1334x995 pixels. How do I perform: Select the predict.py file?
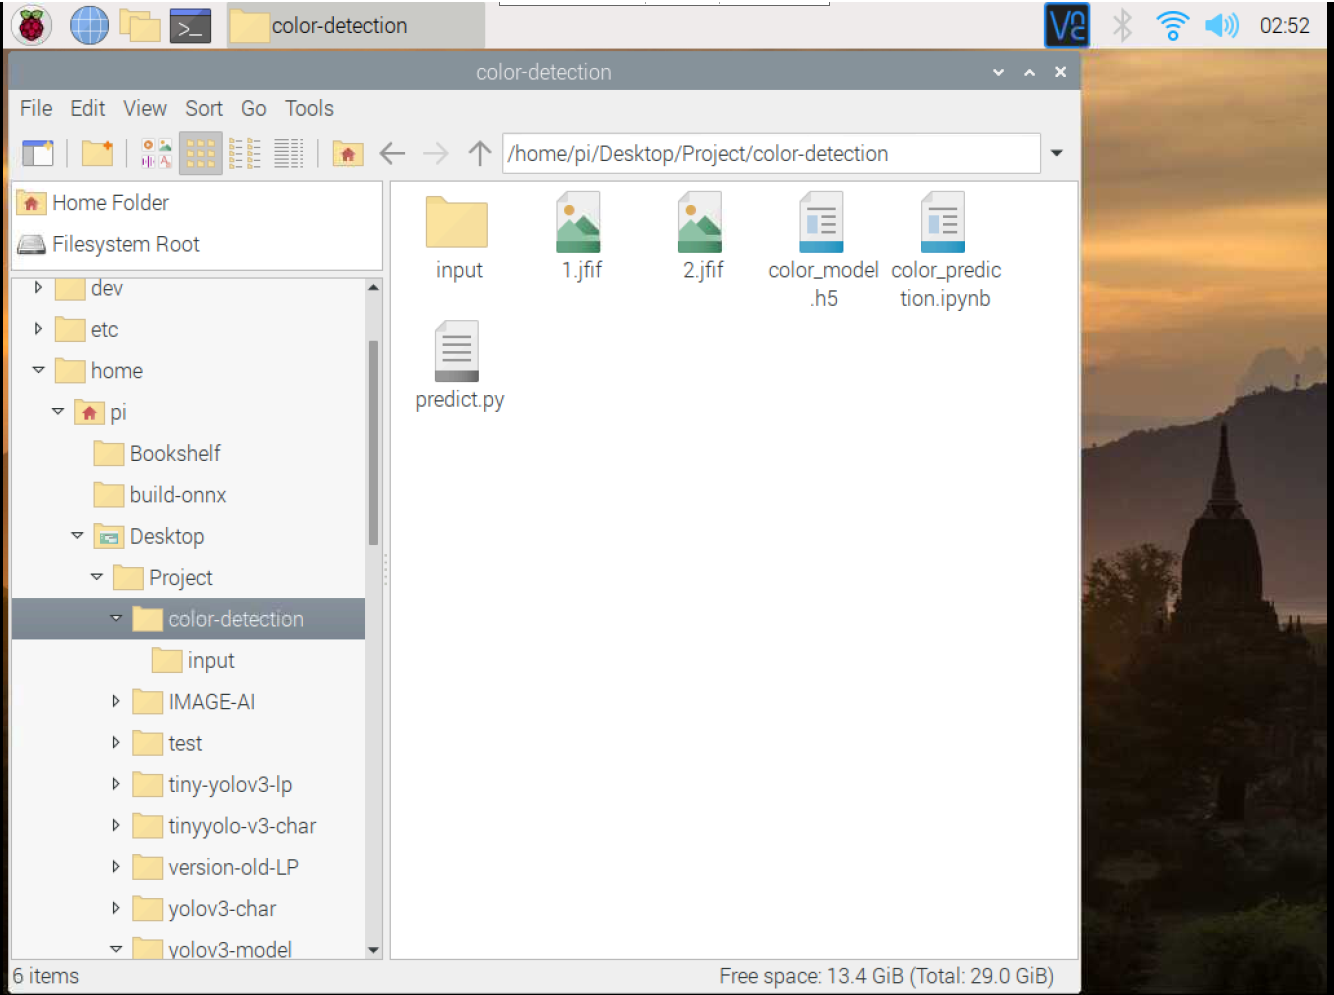pos(460,366)
